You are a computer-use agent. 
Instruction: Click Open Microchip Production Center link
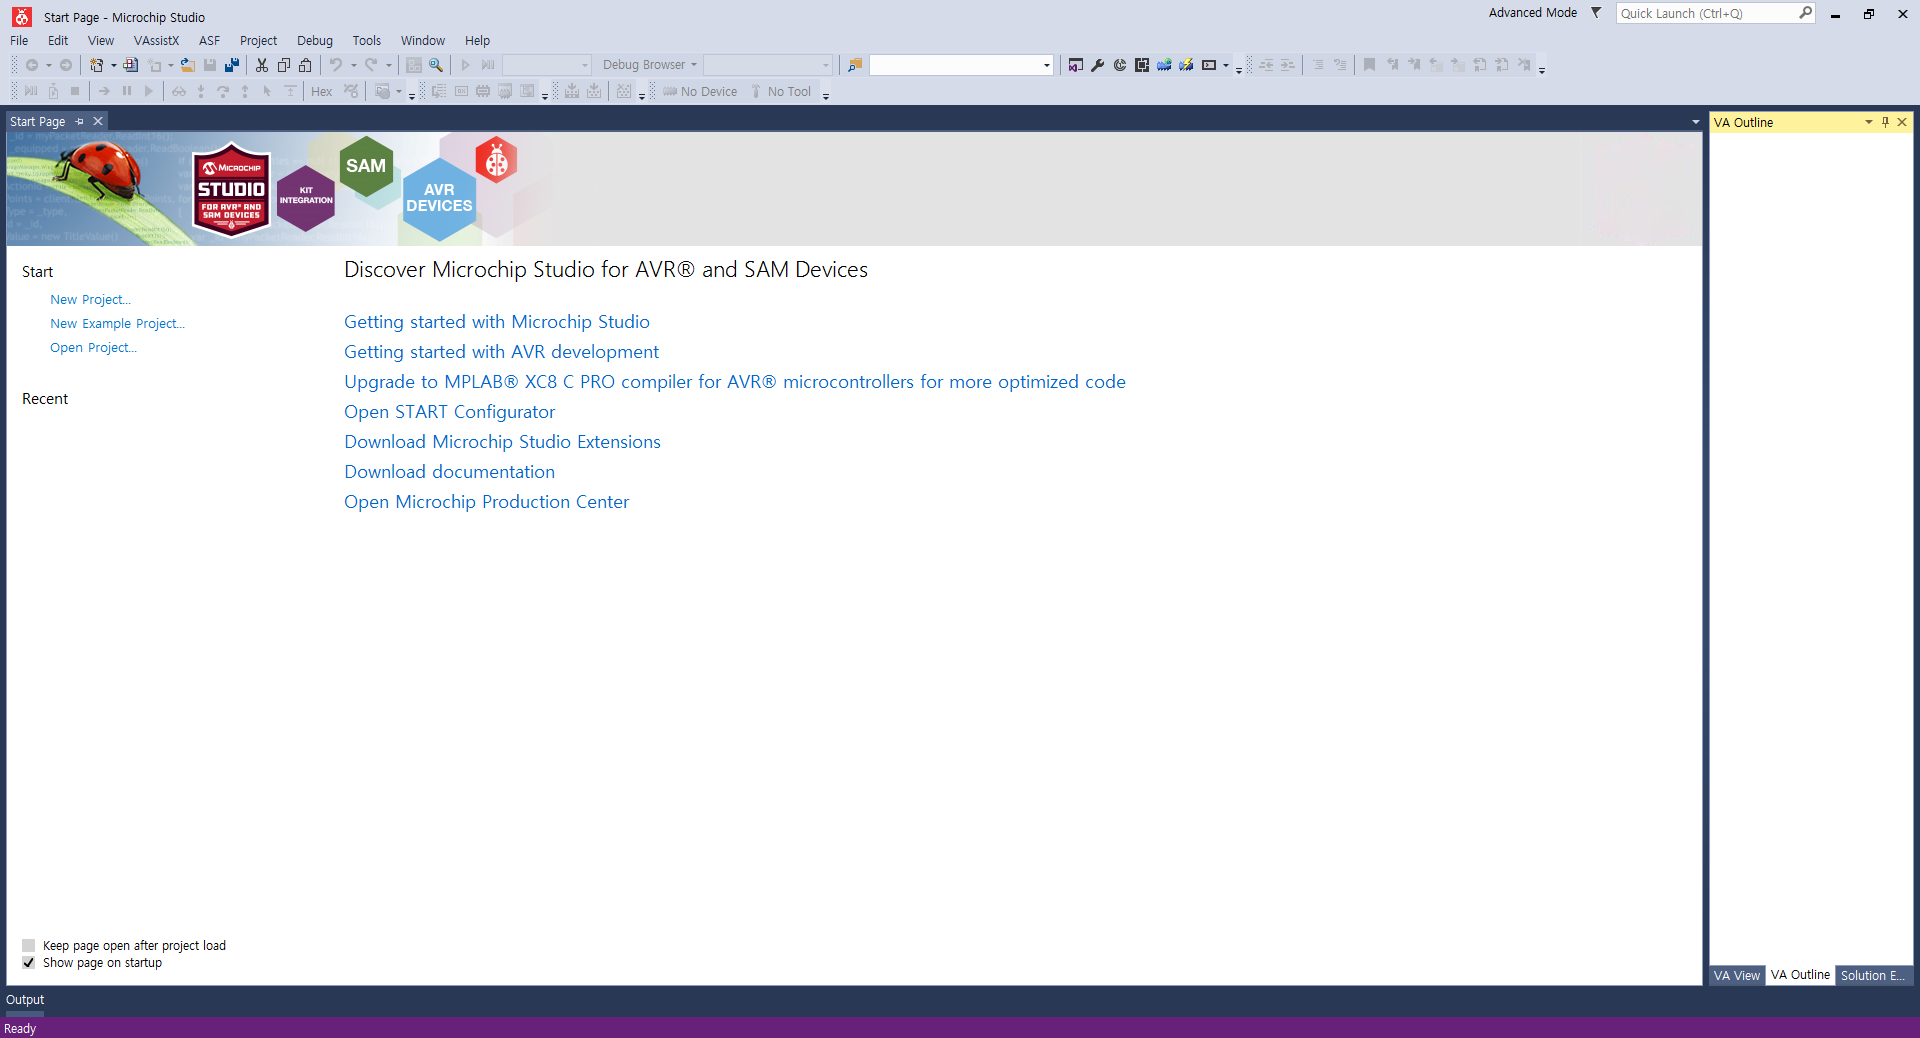pos(486,502)
